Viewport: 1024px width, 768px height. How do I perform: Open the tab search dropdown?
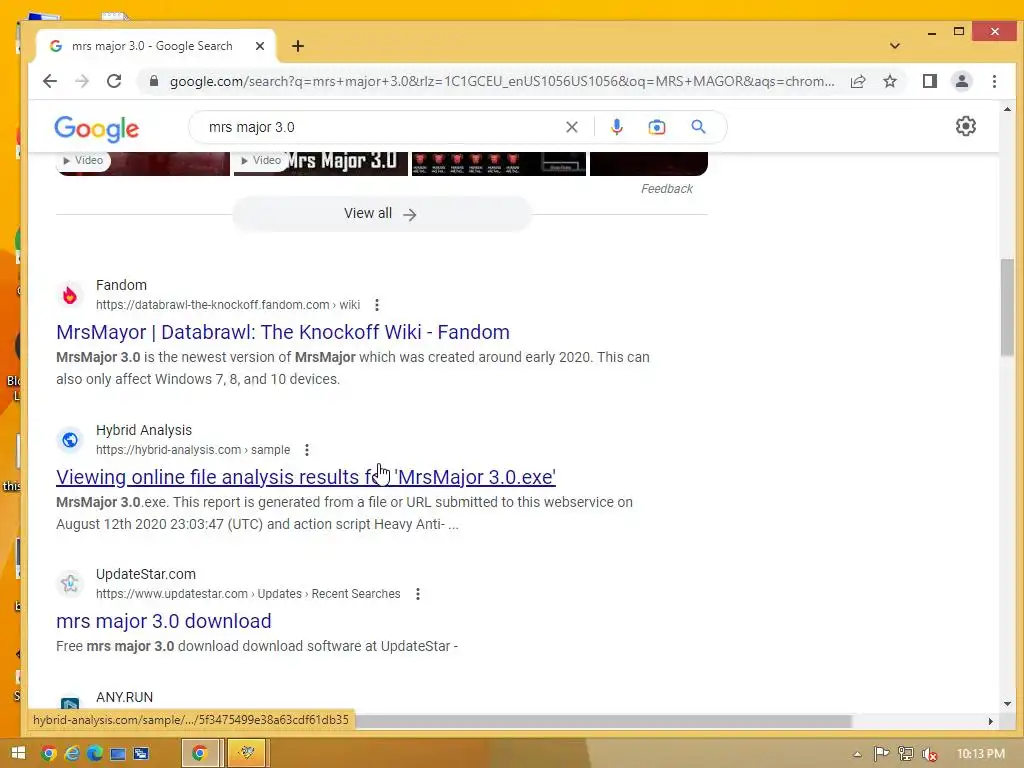895,46
